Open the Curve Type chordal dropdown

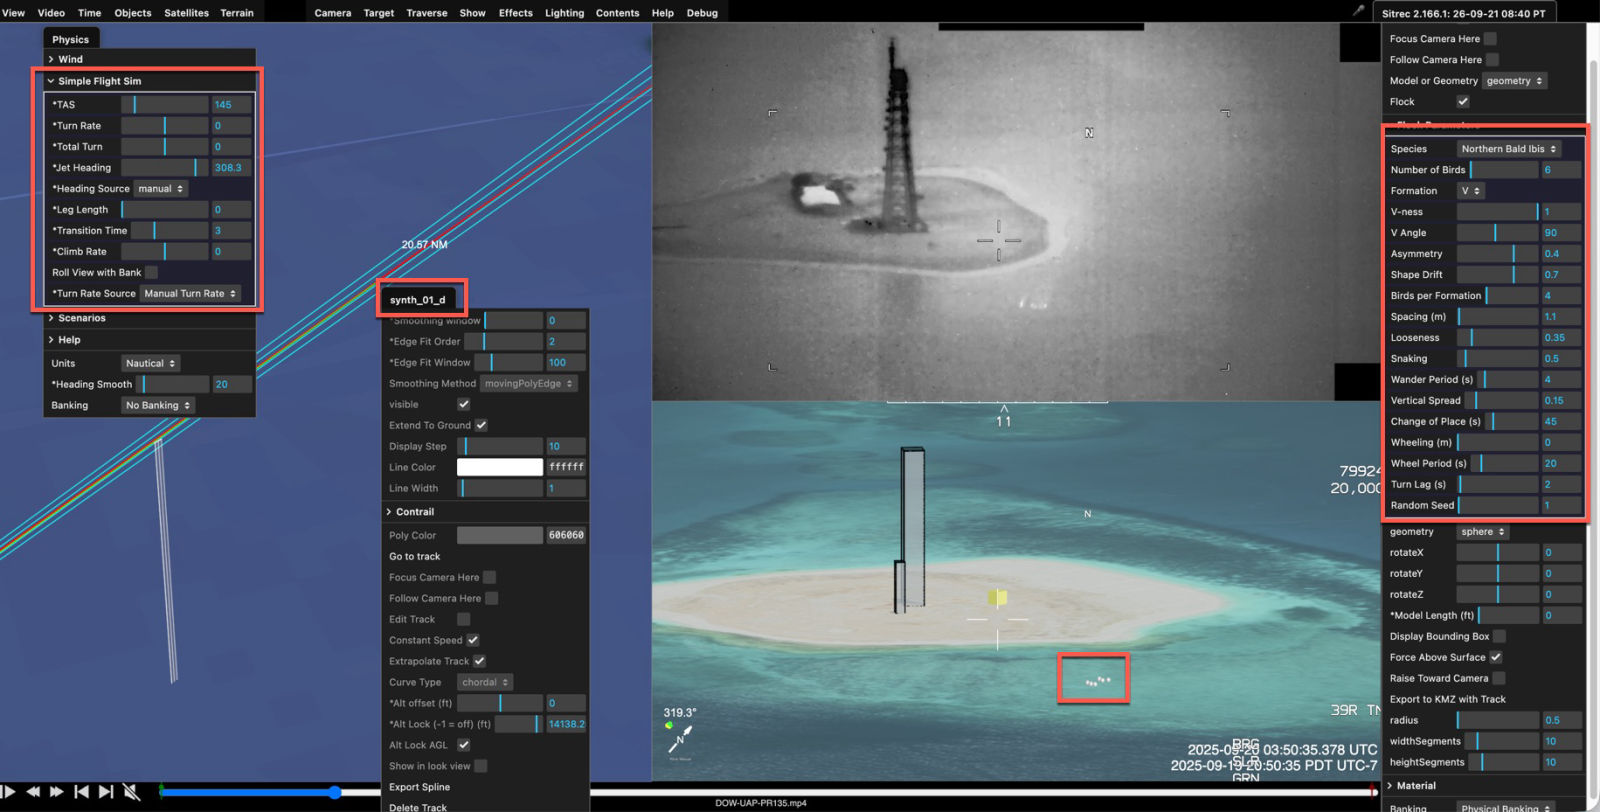485,683
